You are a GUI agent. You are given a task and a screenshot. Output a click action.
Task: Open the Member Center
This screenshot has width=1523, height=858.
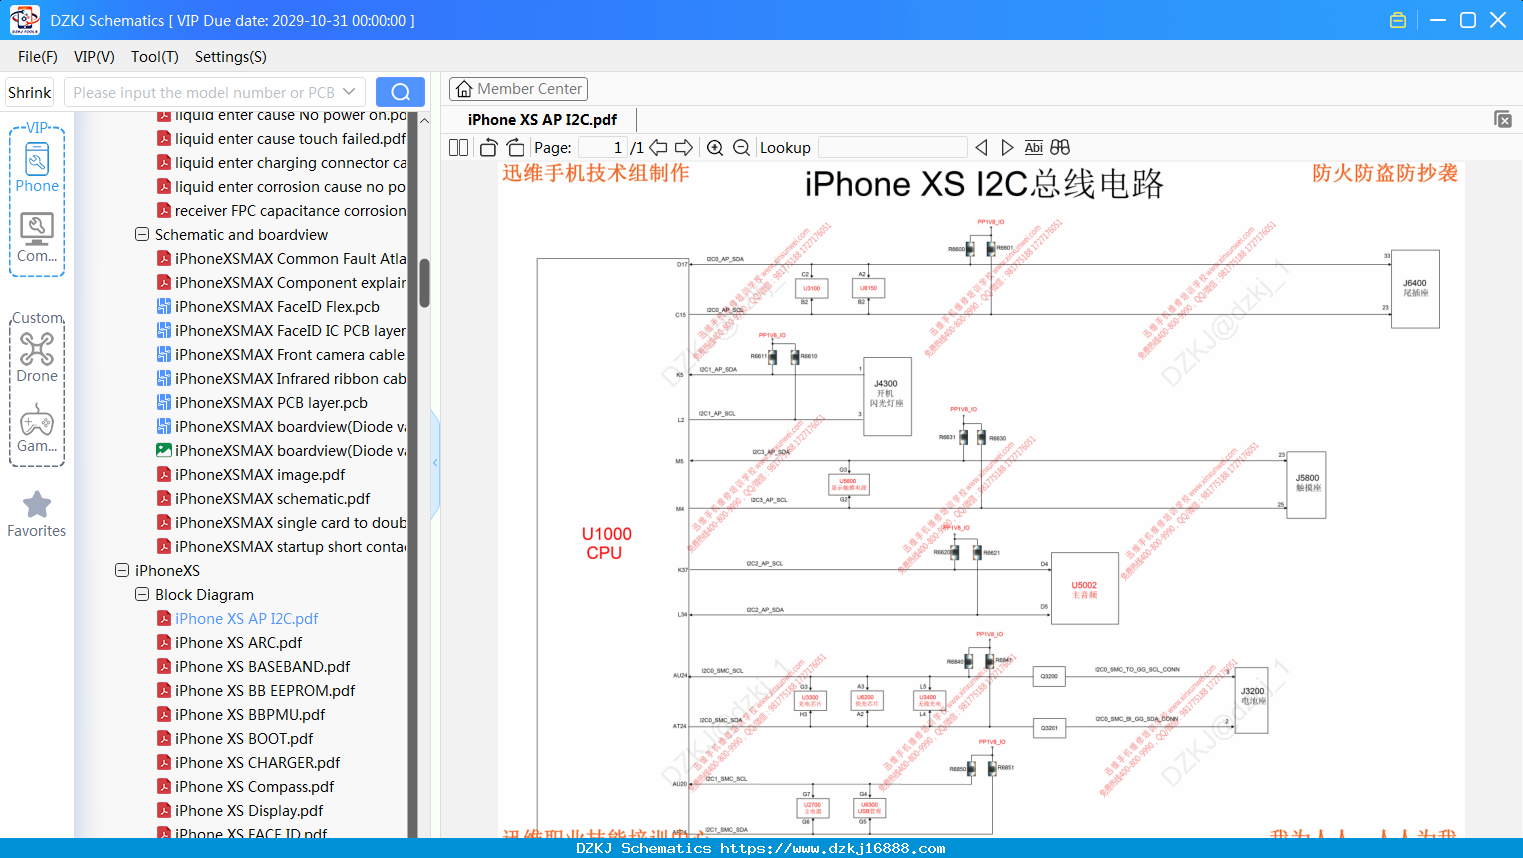pos(518,89)
